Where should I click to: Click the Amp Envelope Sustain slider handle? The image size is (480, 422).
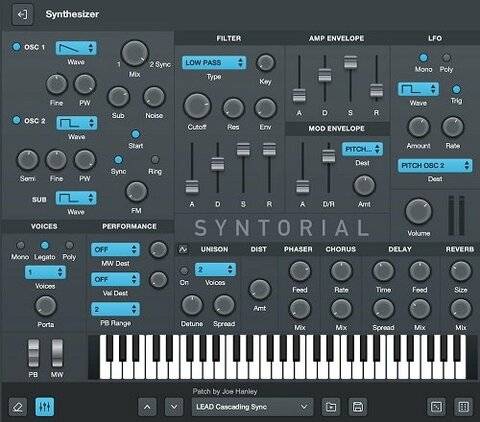click(x=350, y=62)
